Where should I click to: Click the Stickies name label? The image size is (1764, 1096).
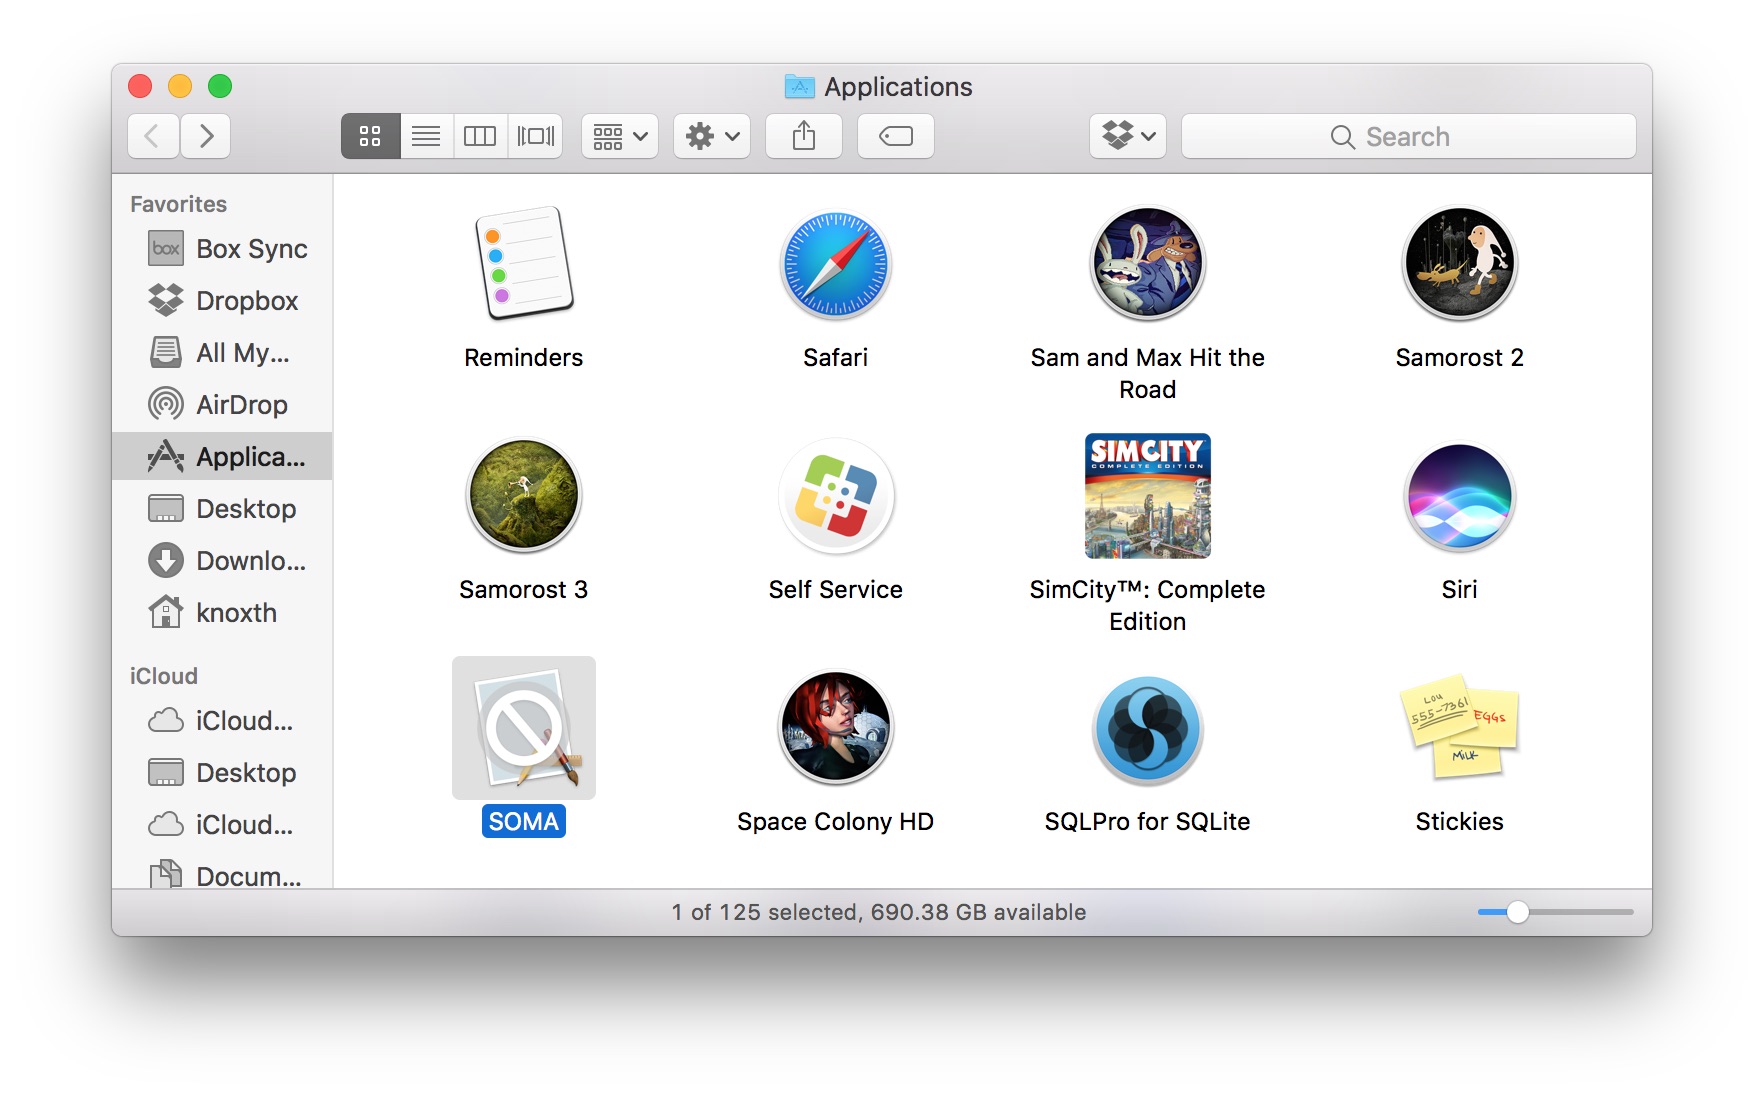click(1459, 822)
